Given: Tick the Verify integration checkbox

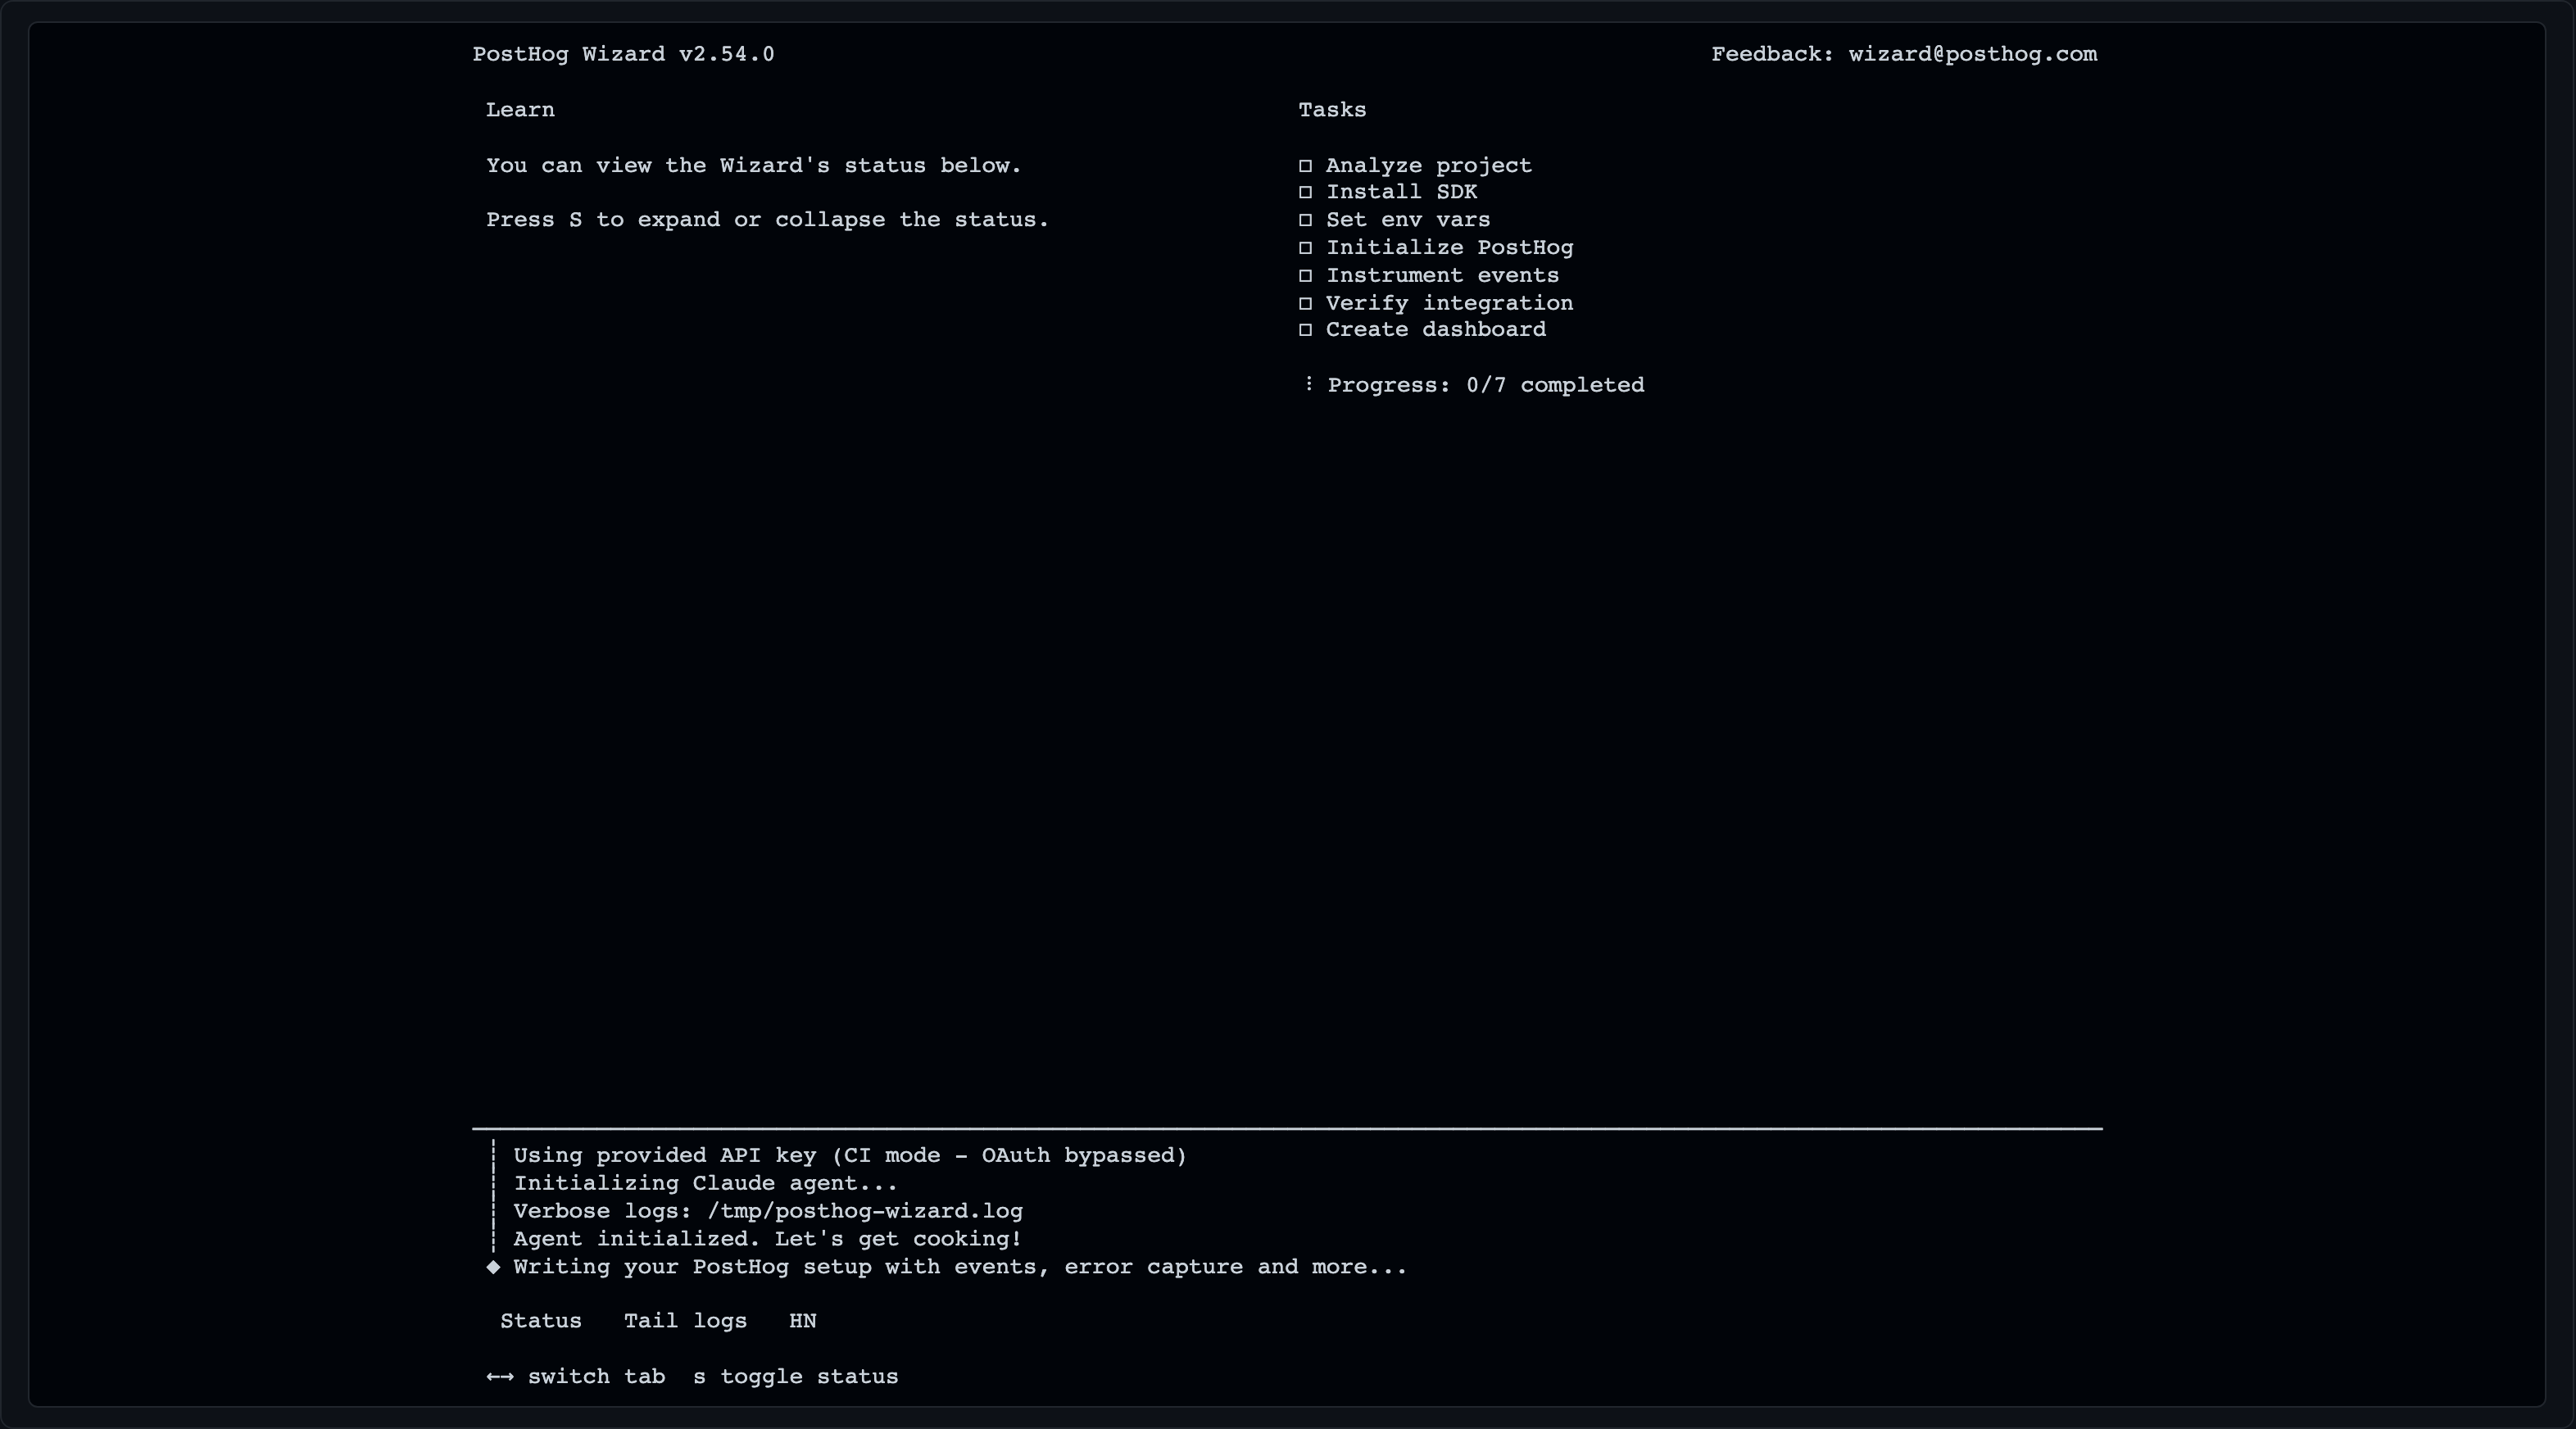Looking at the screenshot, I should (1305, 303).
